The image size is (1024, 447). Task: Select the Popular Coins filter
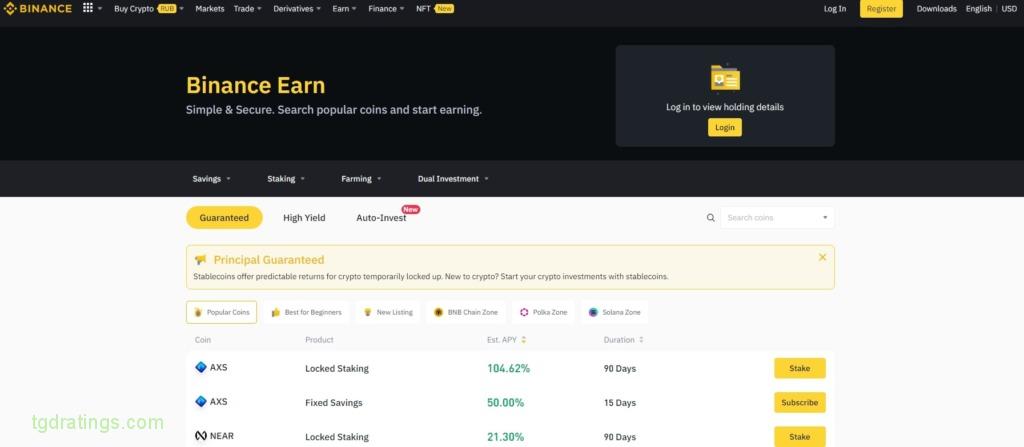coord(221,312)
